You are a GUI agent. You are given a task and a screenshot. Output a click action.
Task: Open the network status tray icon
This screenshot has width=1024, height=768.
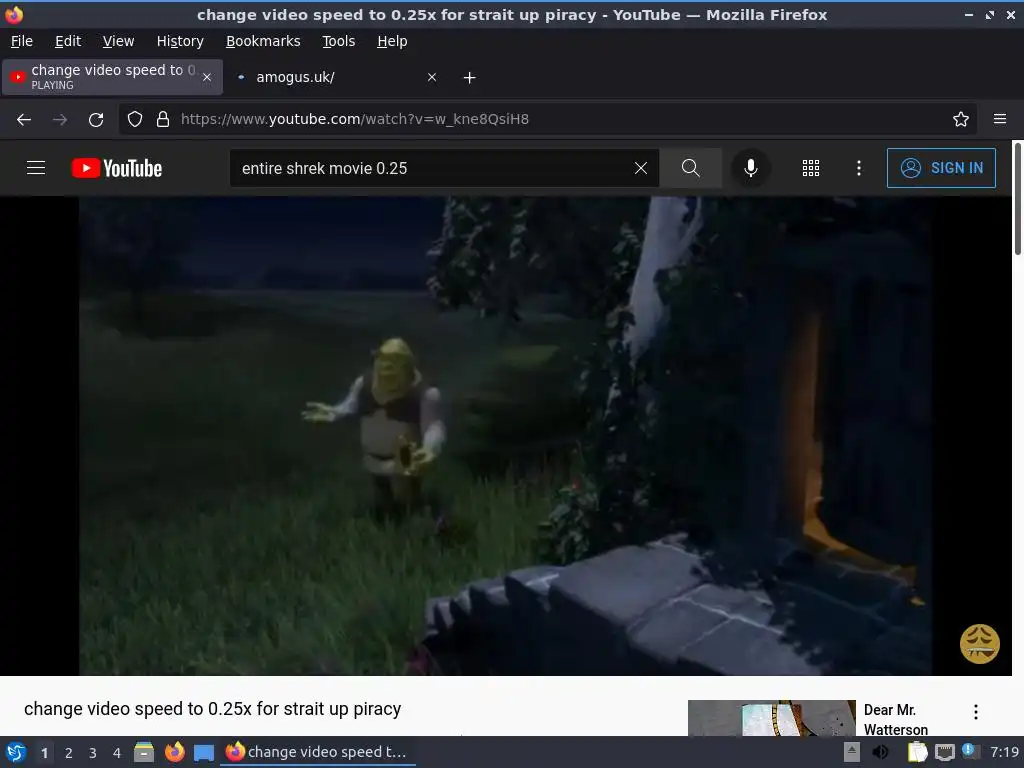945,752
